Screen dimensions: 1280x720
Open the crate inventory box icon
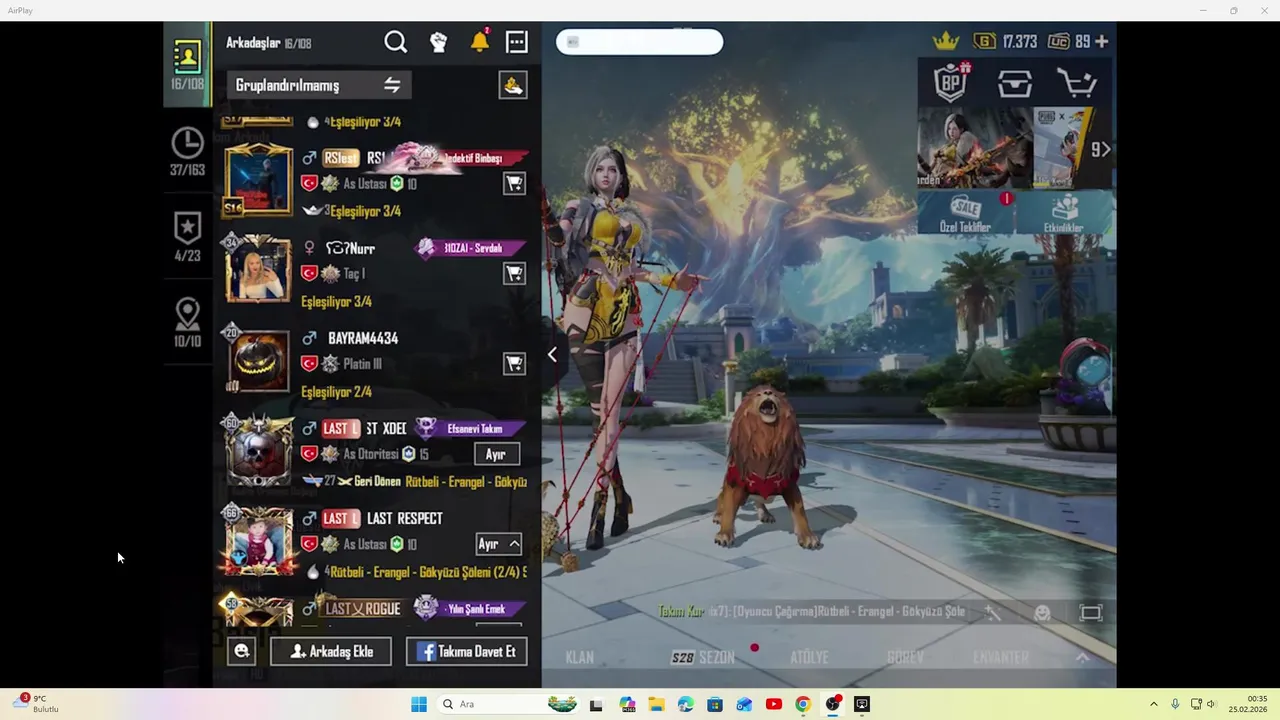pos(1015,84)
